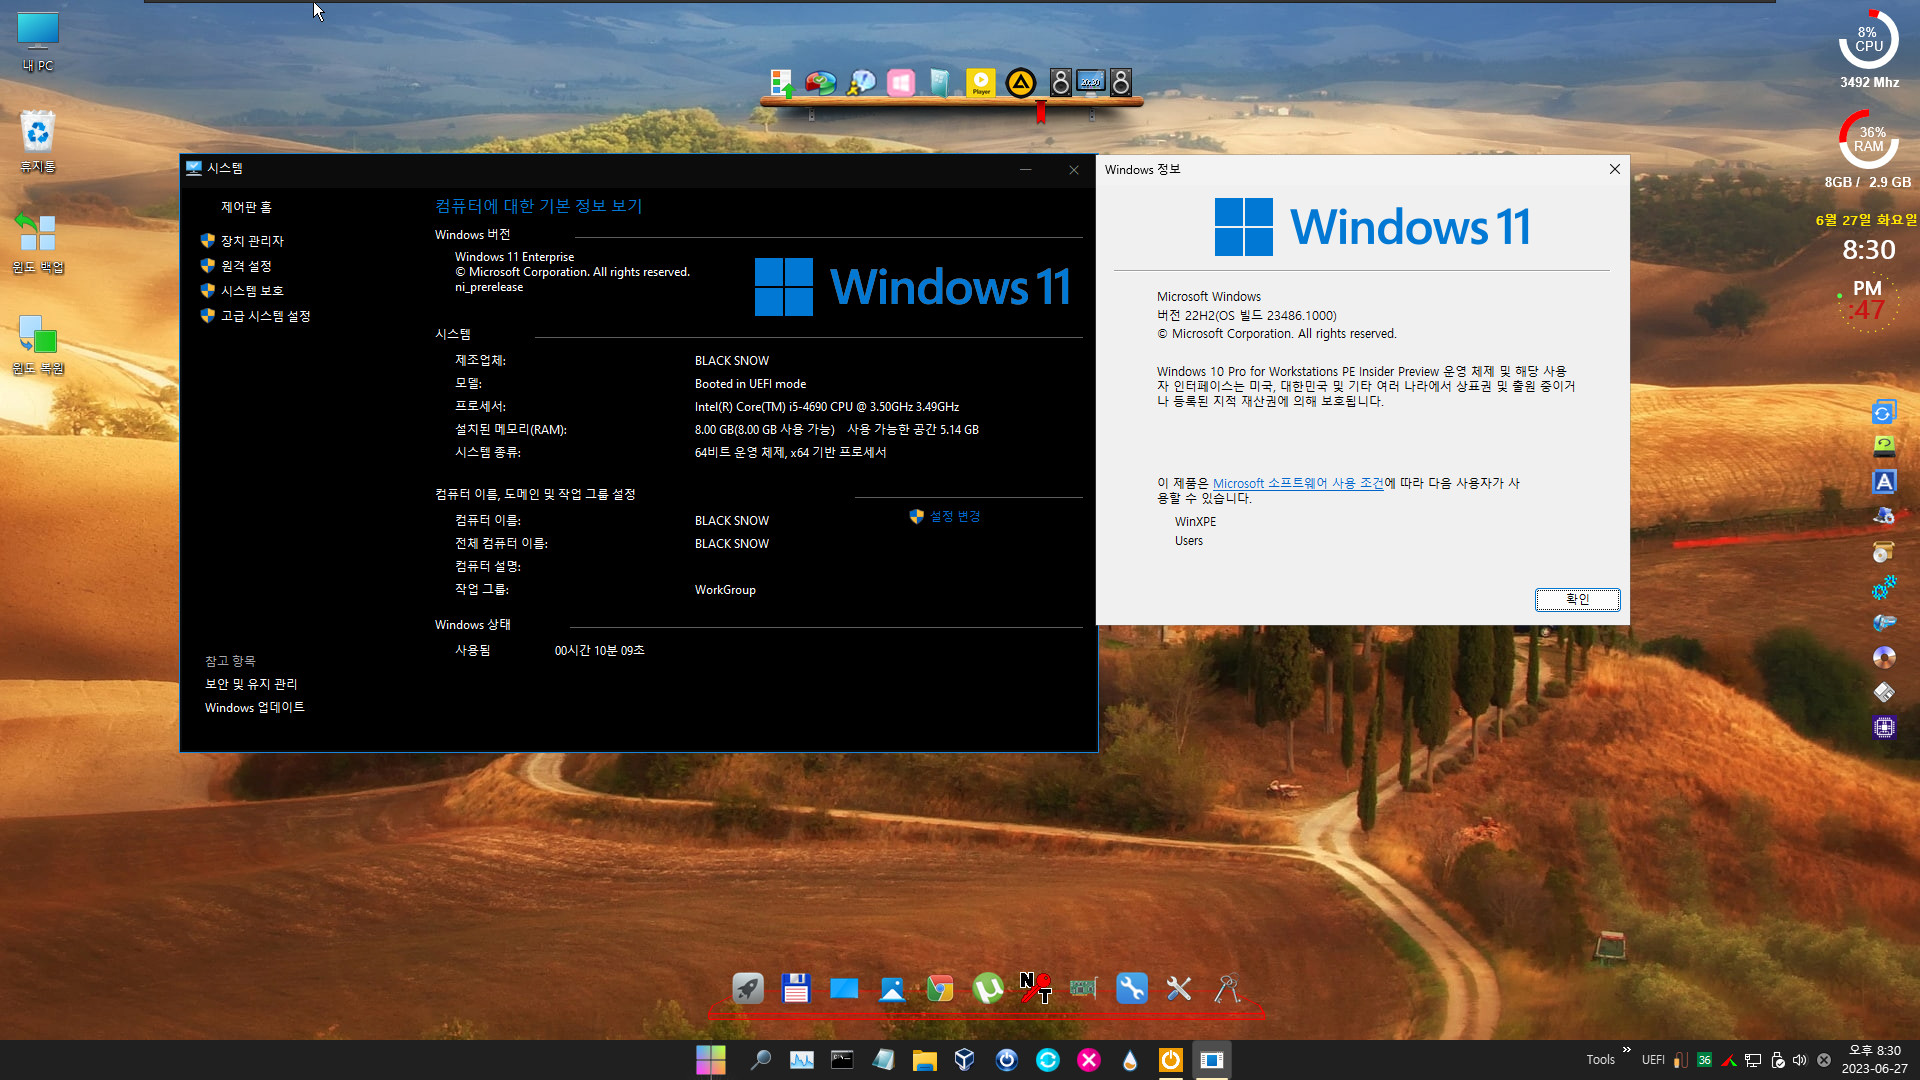Click the network monitor tray icon
Screen dimensions: 1920x1080
tap(1753, 1060)
